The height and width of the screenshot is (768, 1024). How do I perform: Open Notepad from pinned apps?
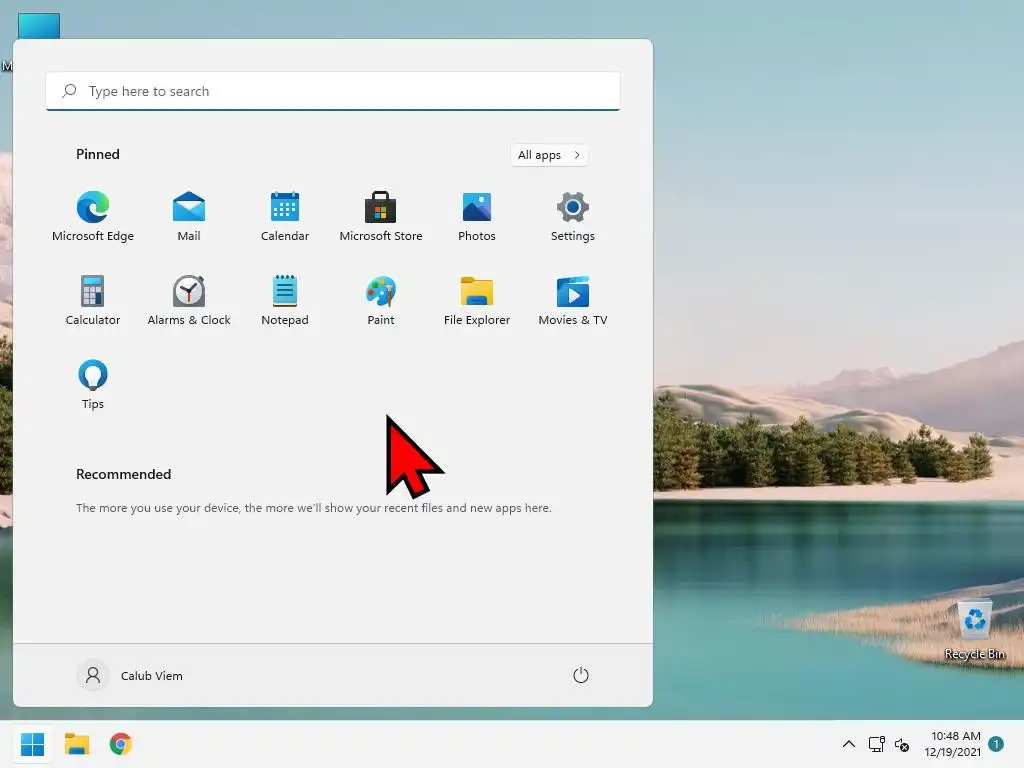click(x=285, y=300)
